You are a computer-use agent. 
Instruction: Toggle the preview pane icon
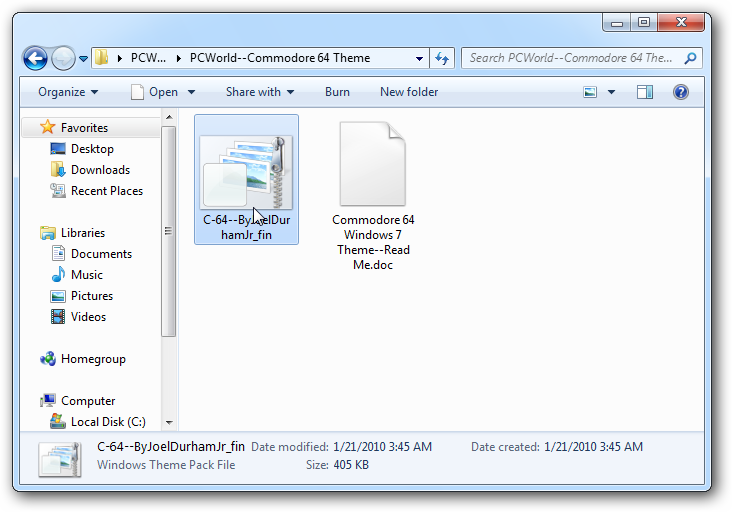645,92
